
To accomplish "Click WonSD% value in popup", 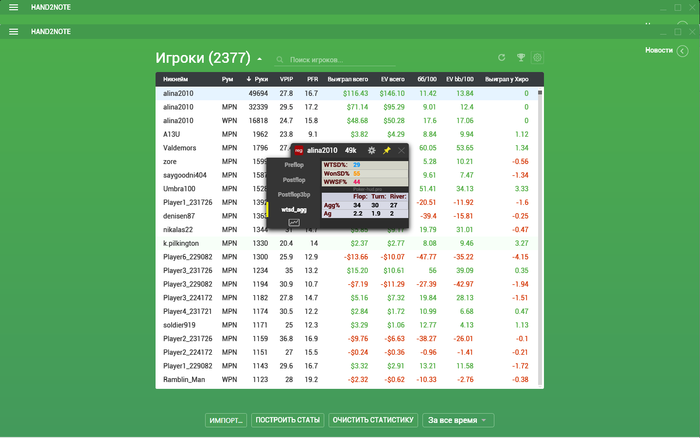I will 356,173.
